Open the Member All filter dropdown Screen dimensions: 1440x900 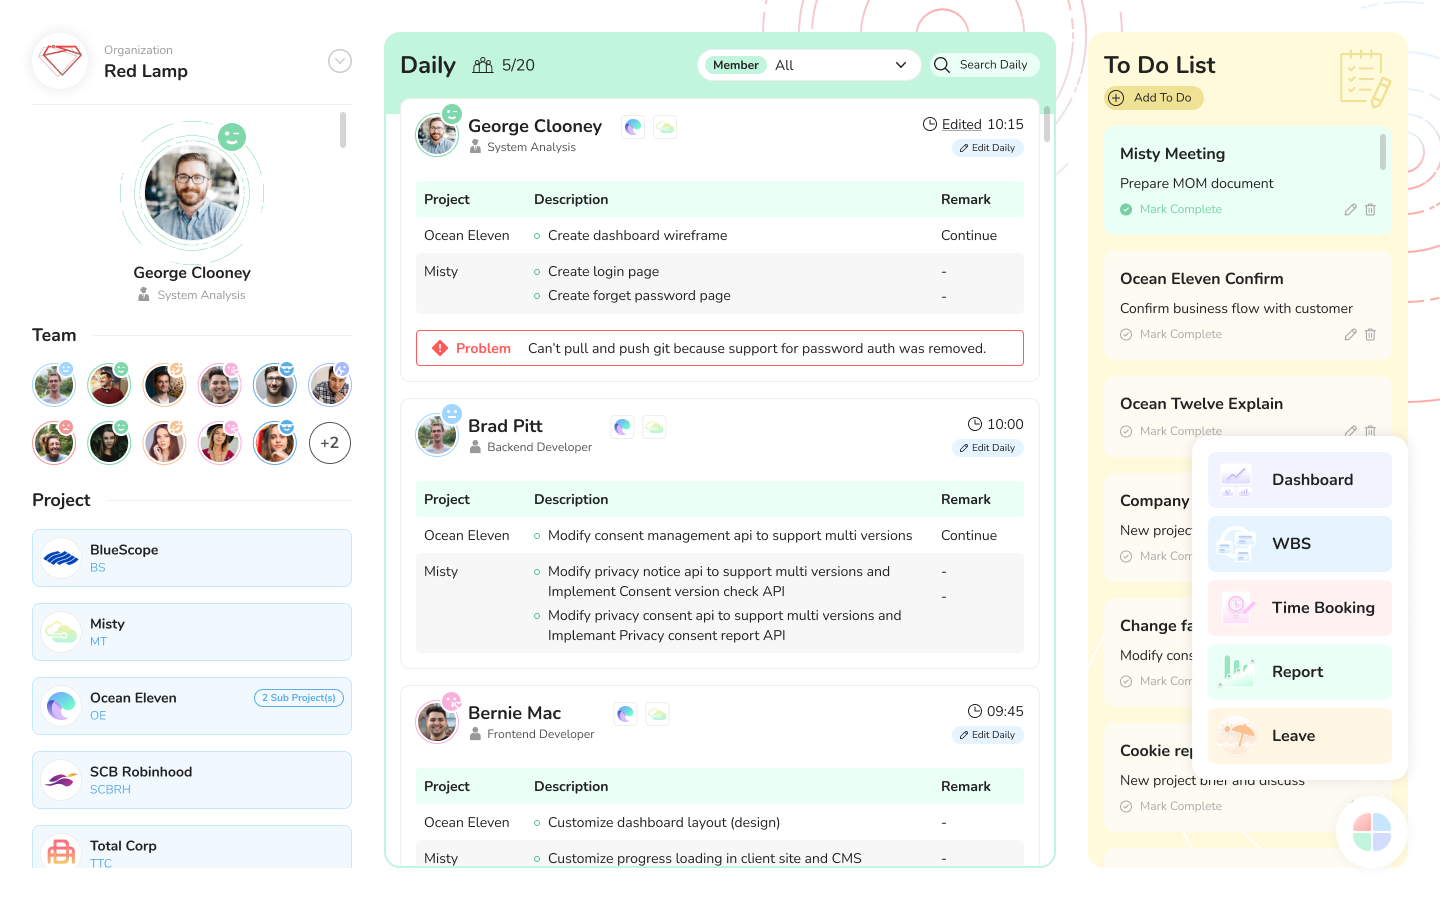(808, 65)
